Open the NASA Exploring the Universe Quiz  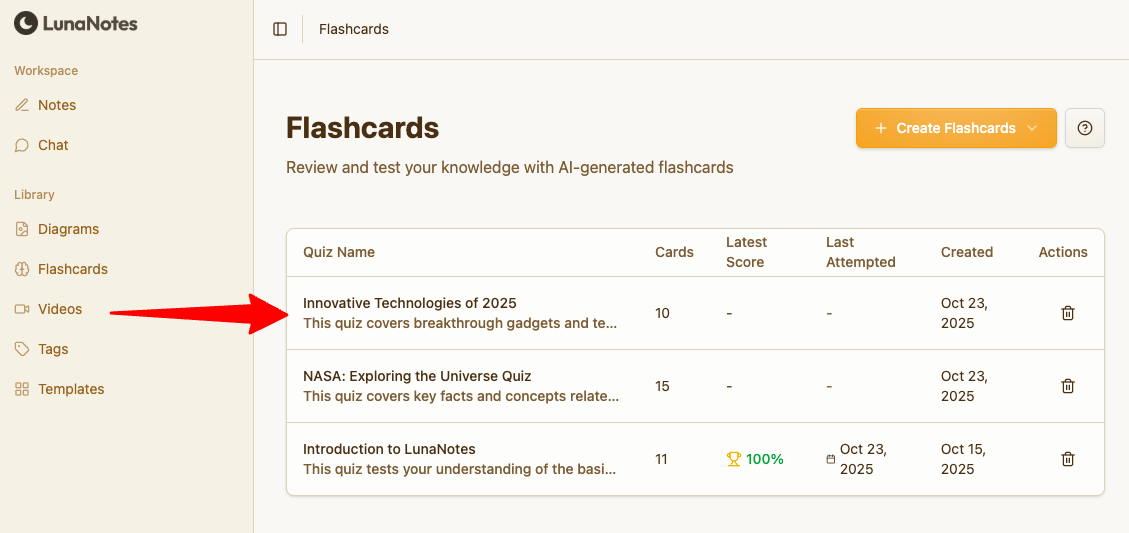click(x=417, y=376)
